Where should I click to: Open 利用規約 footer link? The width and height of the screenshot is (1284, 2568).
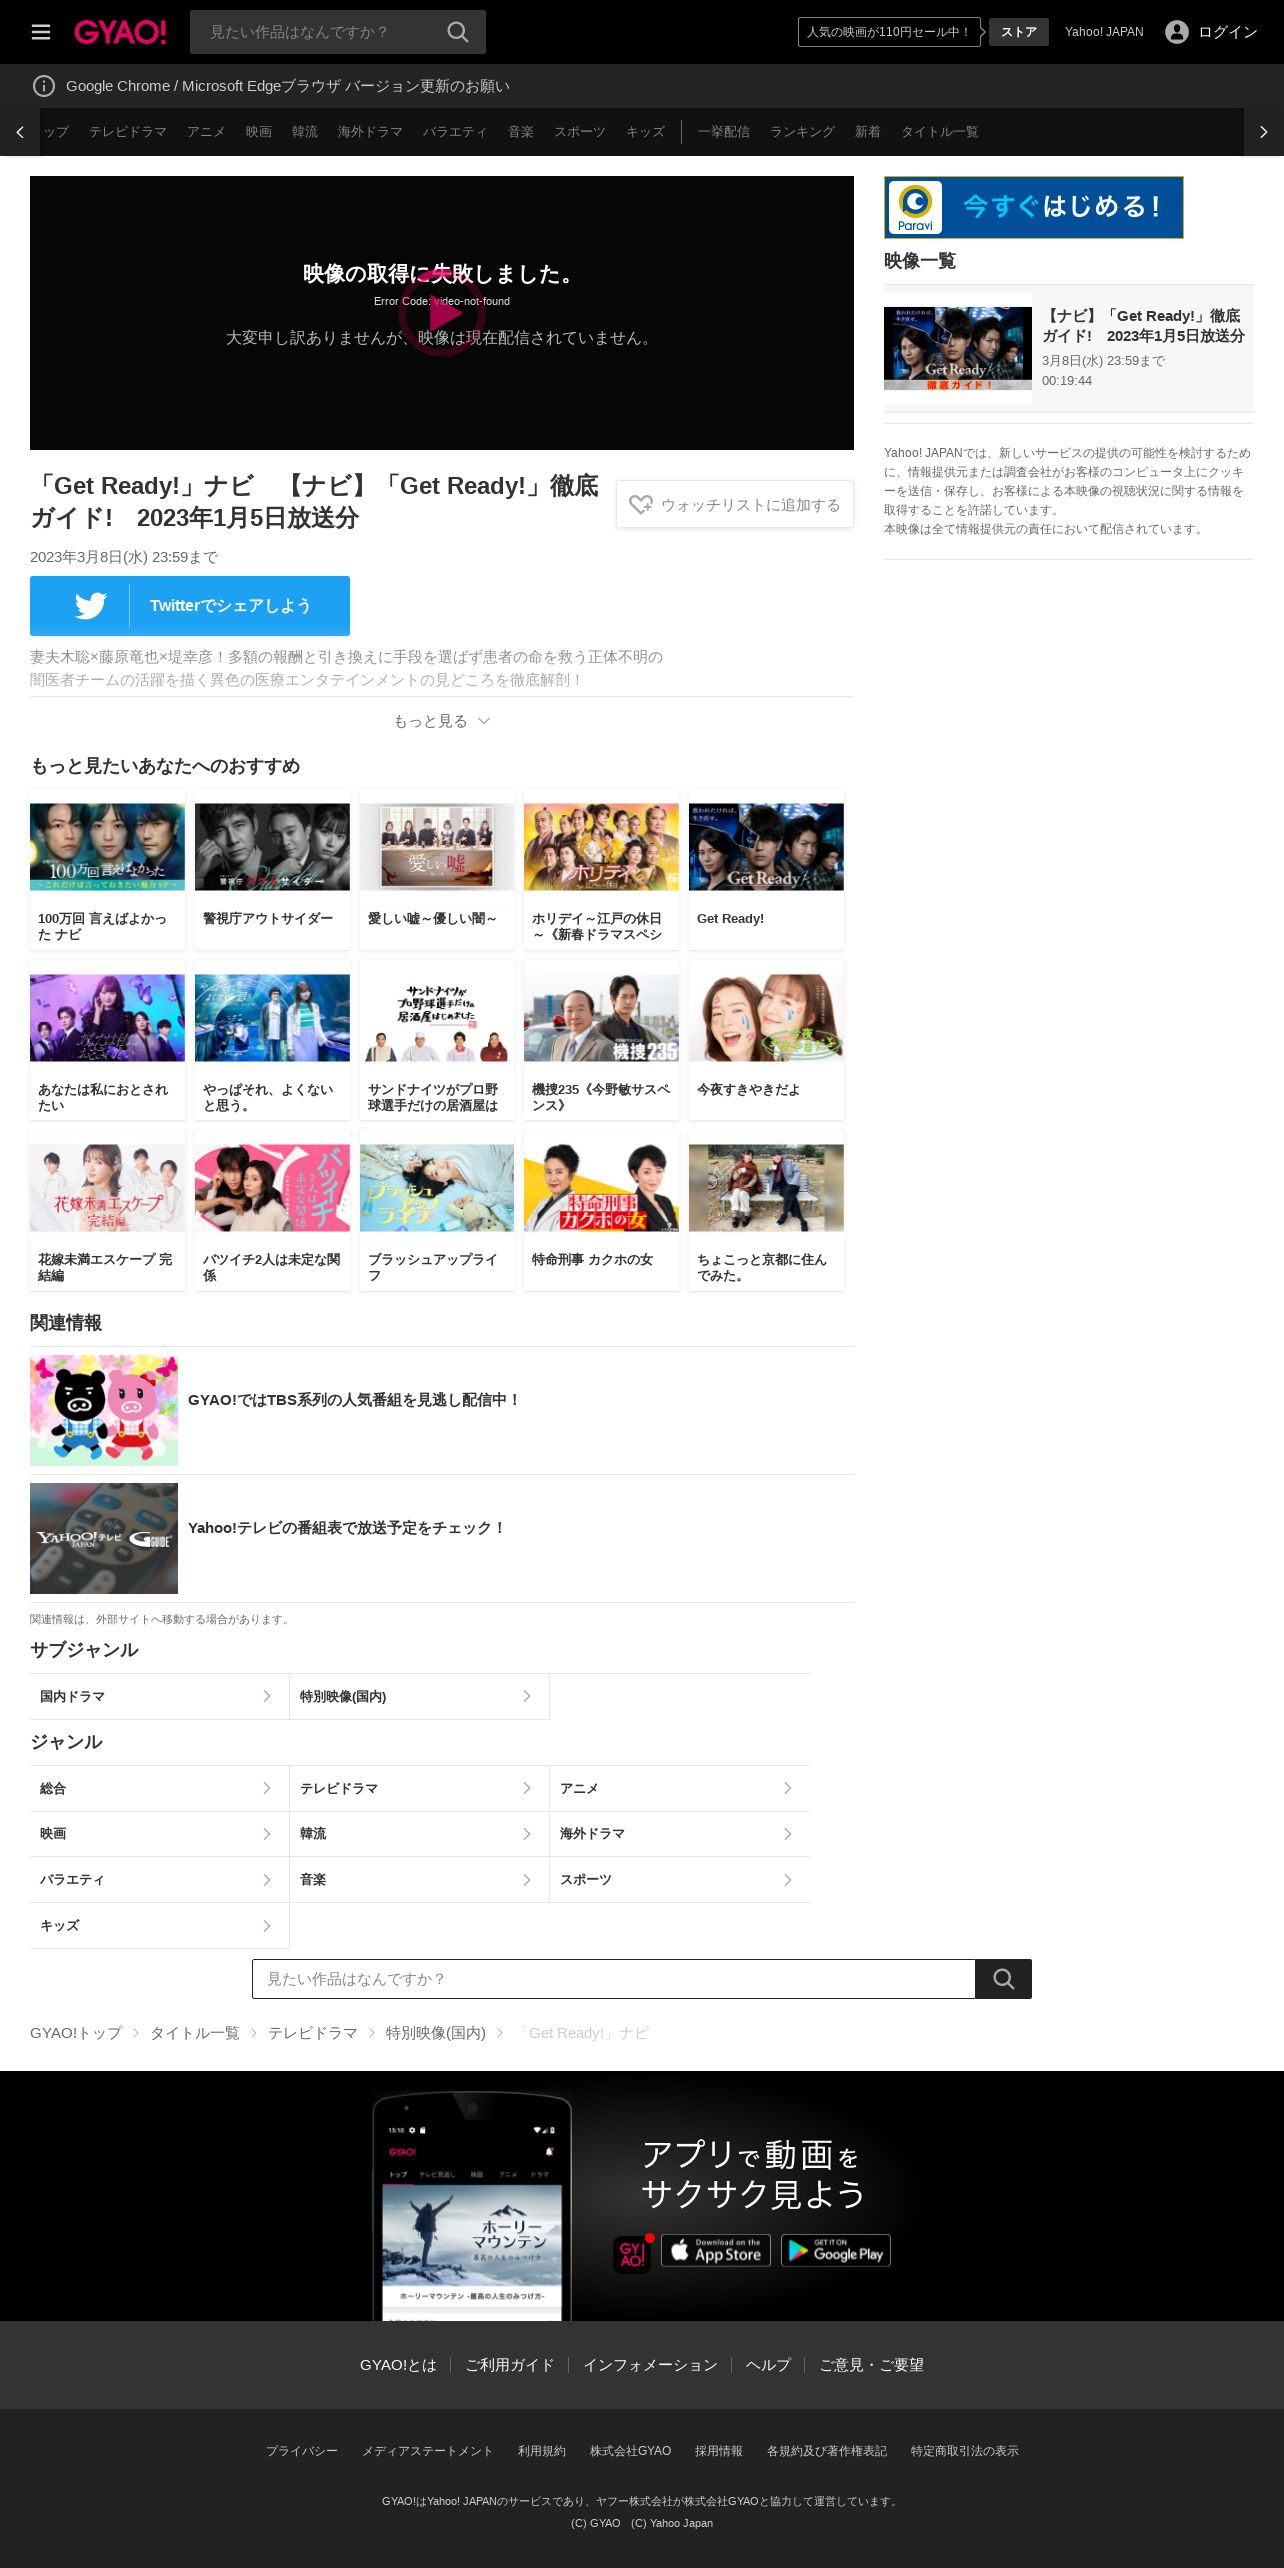pyautogui.click(x=542, y=2451)
